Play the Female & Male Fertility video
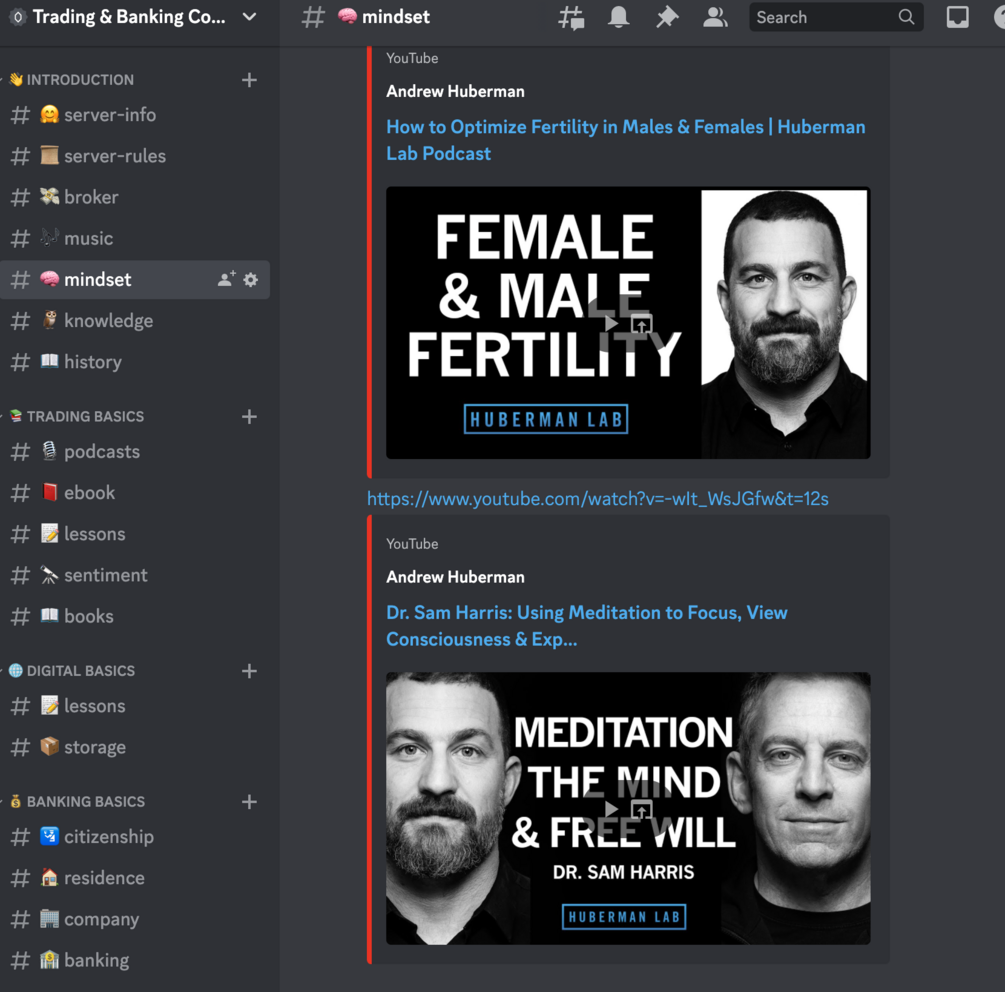 click(x=612, y=324)
